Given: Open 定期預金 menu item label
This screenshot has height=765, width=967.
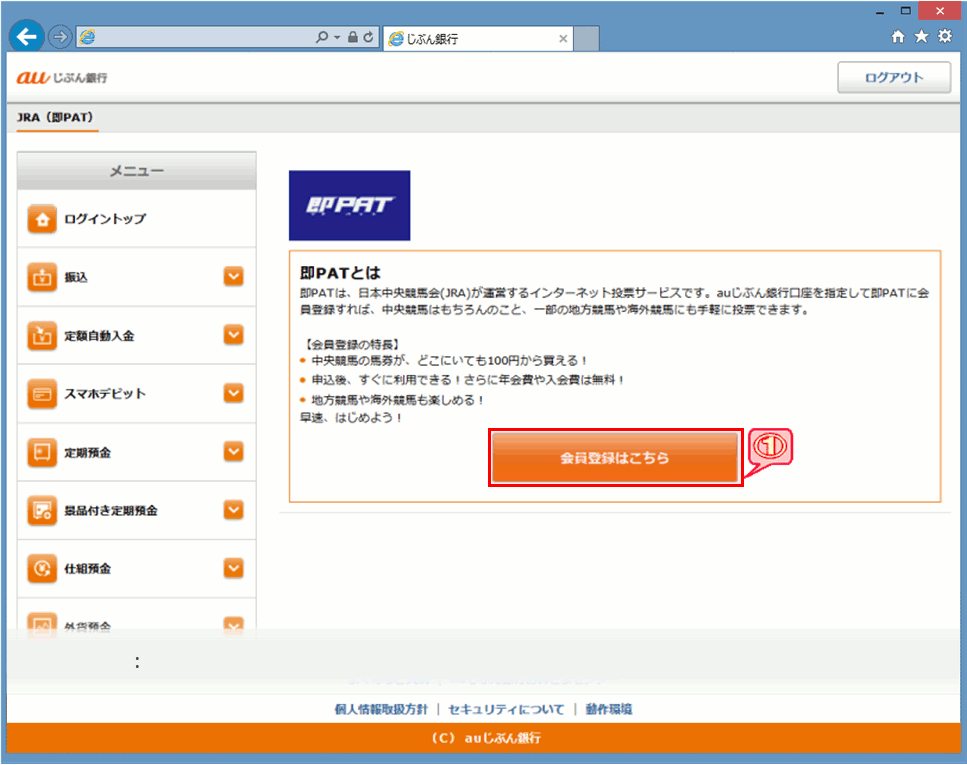Looking at the screenshot, I should 88,452.
